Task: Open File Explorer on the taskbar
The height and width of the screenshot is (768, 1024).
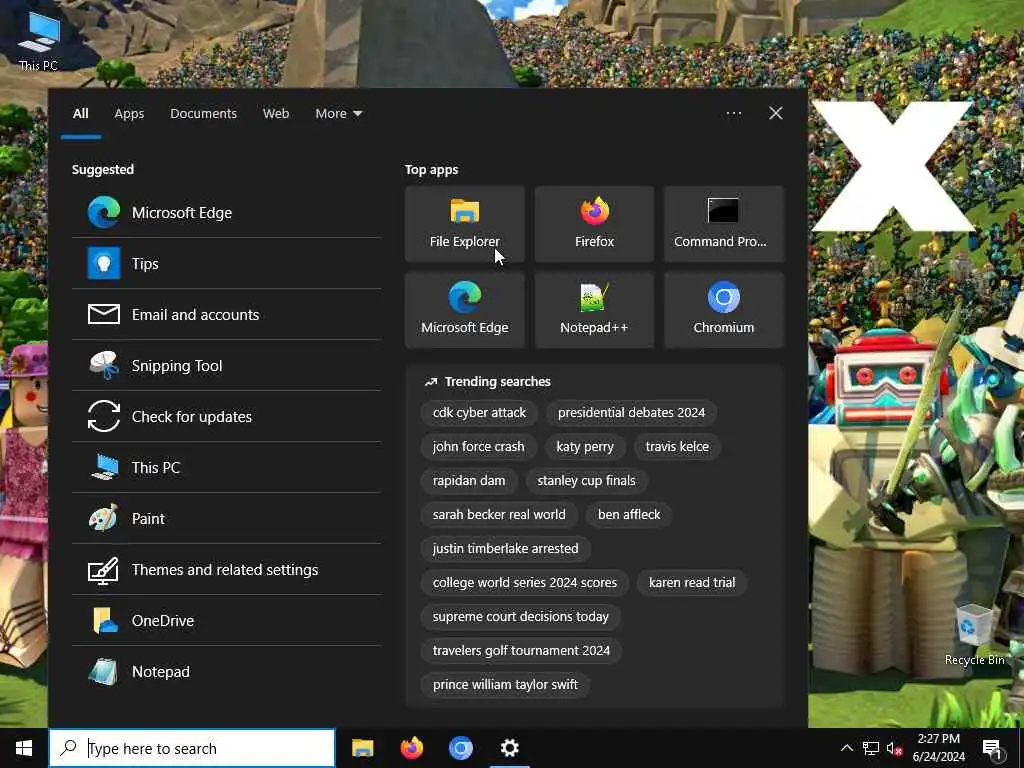Action: 362,748
